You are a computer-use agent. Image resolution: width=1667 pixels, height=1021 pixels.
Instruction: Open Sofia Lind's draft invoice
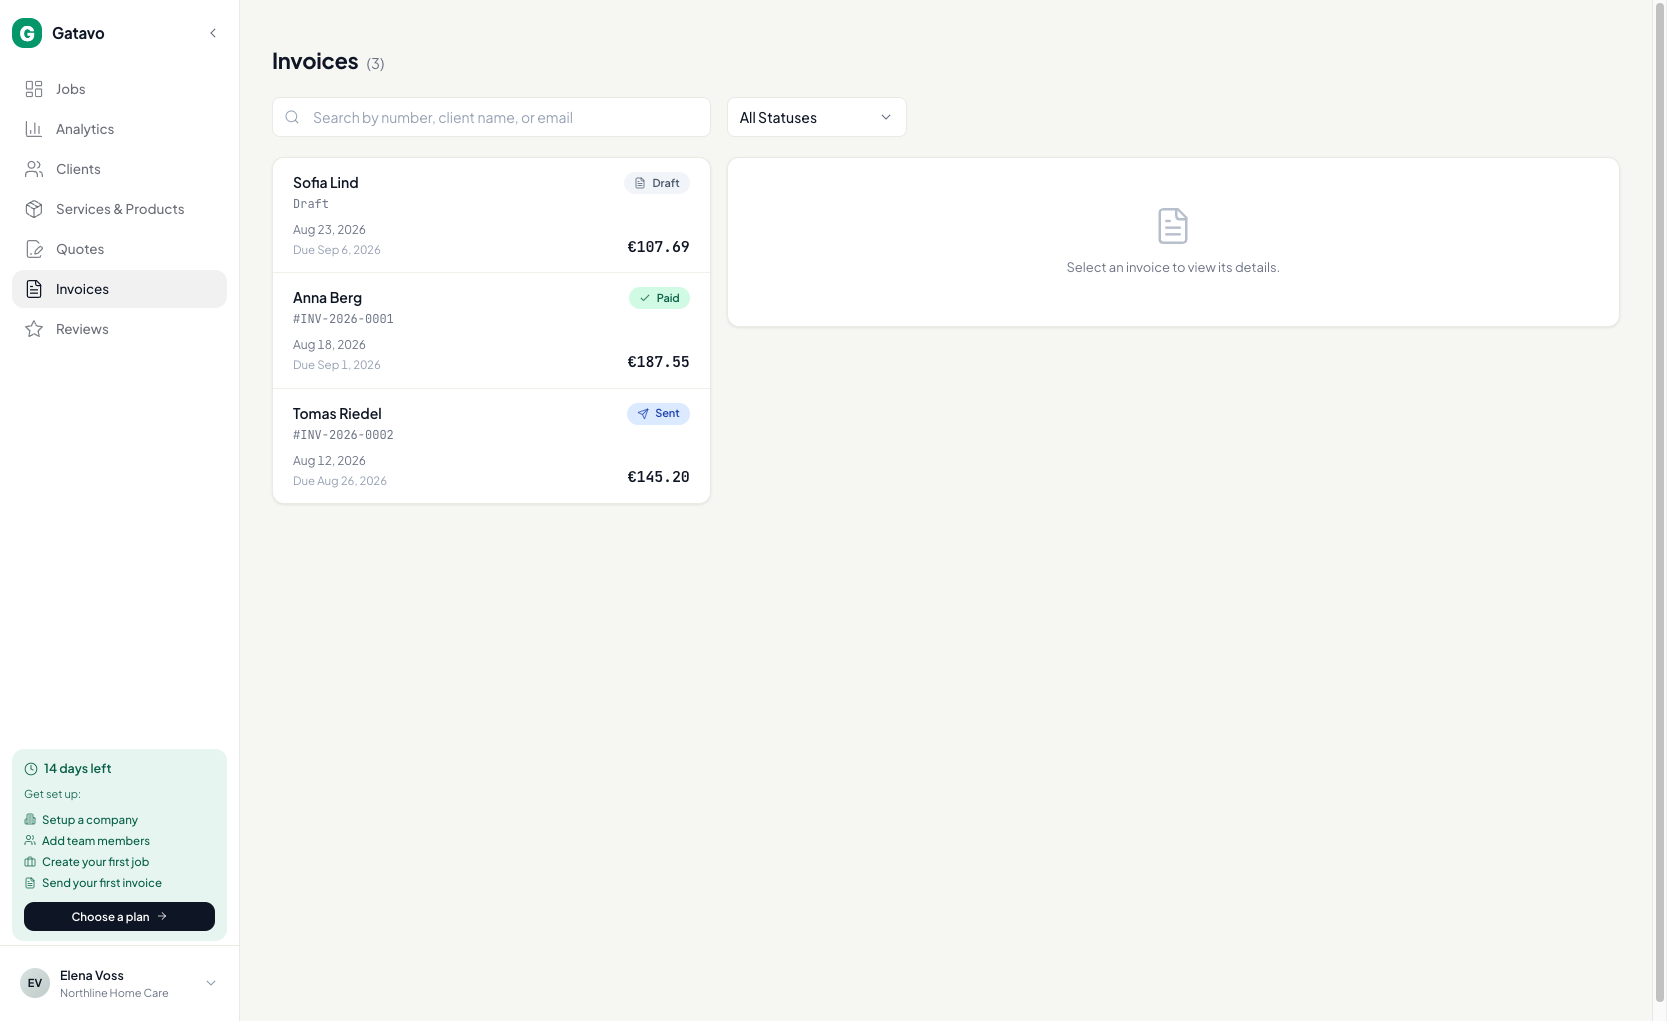click(x=491, y=215)
